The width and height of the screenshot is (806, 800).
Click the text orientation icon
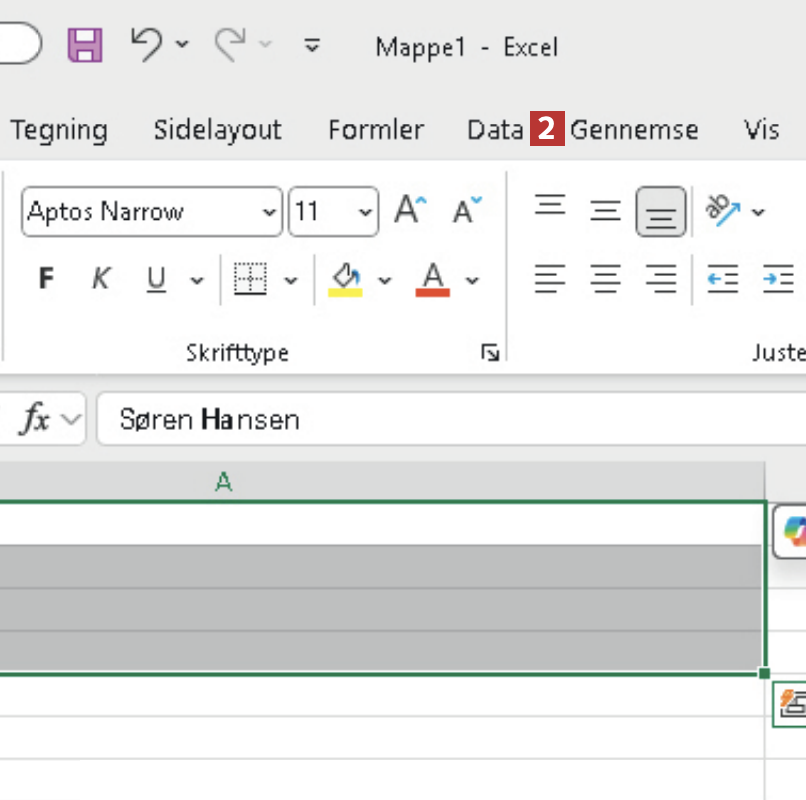tap(720, 210)
